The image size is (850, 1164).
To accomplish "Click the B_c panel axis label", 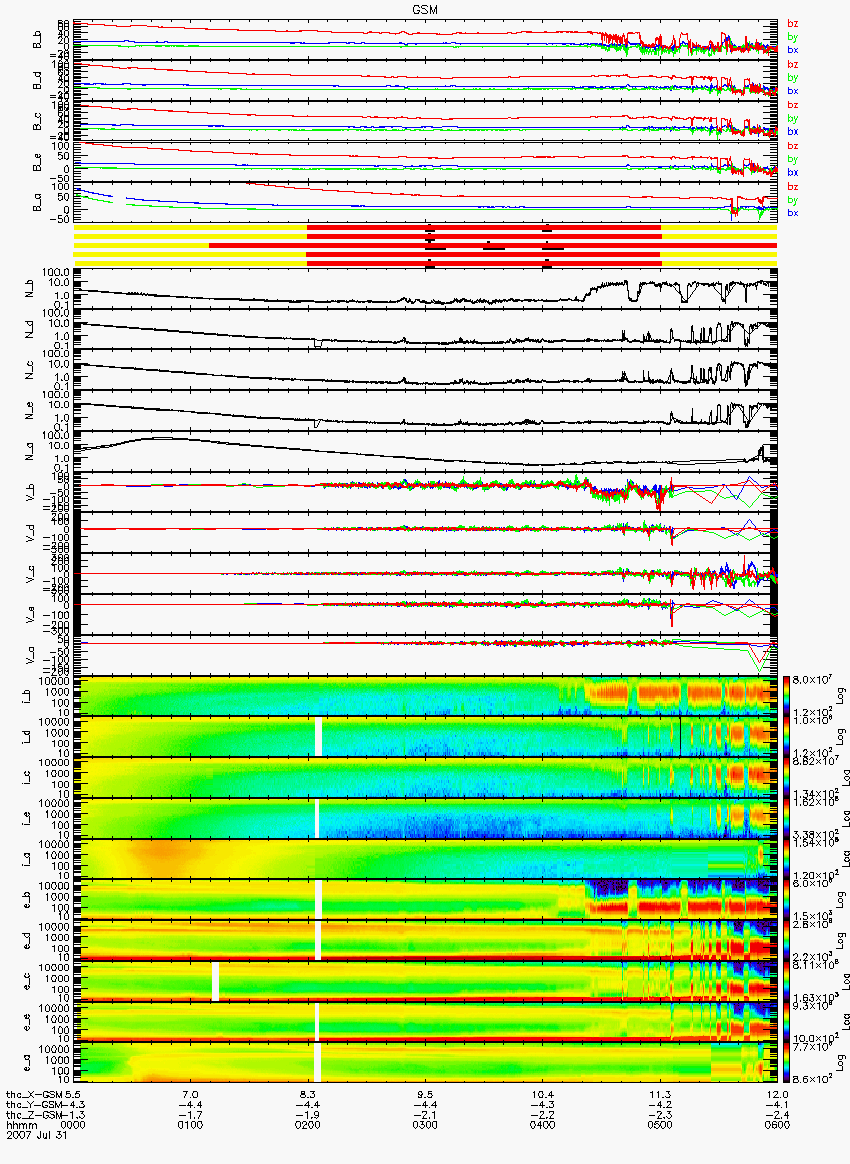I will pos(36,122).
